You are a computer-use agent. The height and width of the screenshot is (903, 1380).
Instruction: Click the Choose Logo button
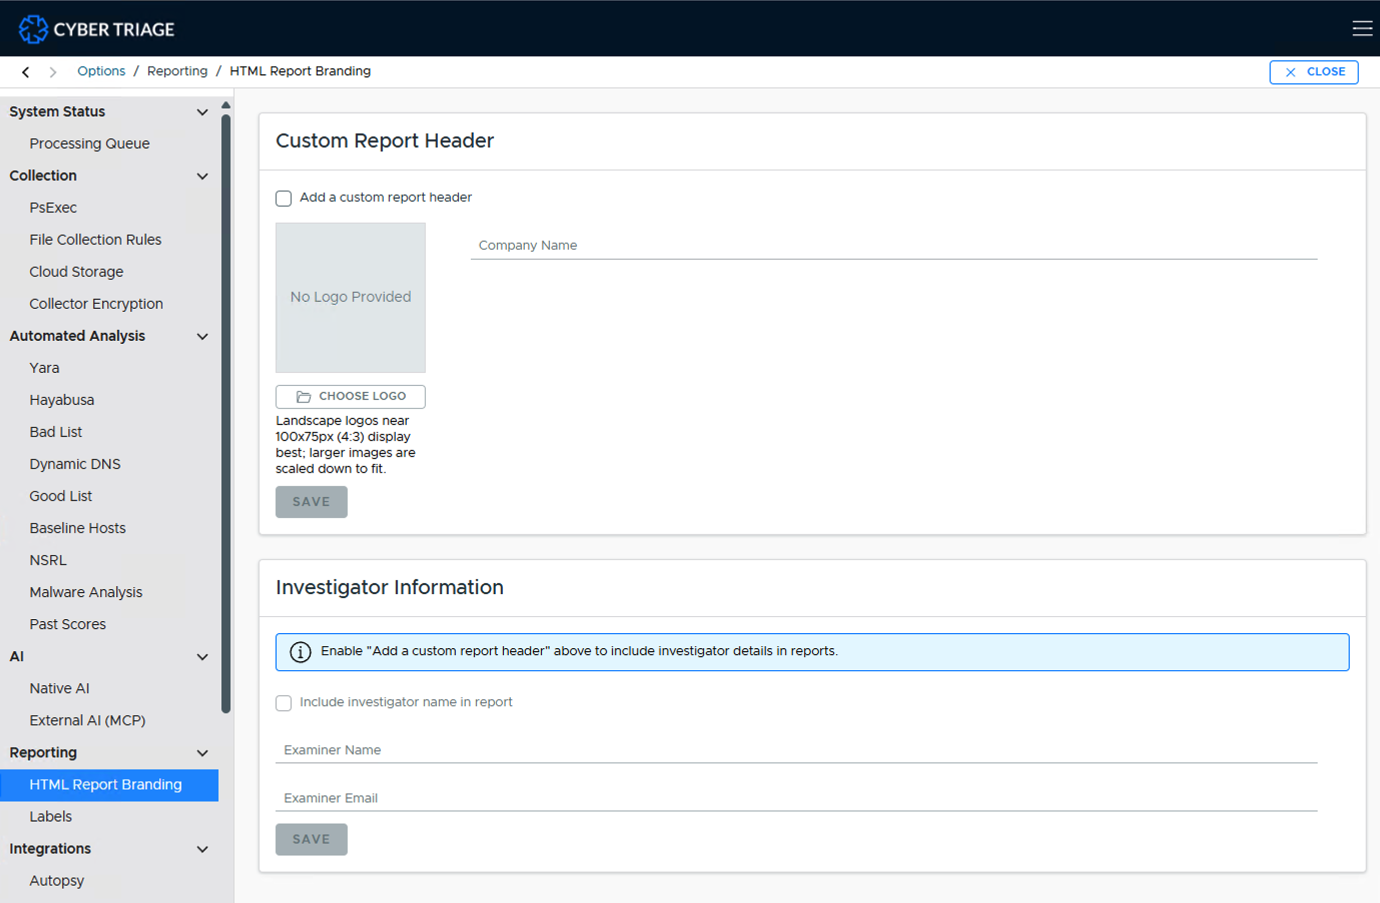350,397
